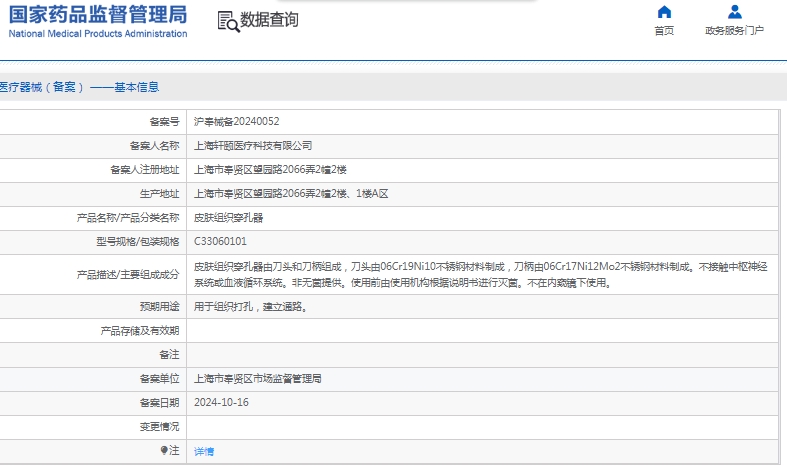Select the date 2024-10-16

pos(221,403)
